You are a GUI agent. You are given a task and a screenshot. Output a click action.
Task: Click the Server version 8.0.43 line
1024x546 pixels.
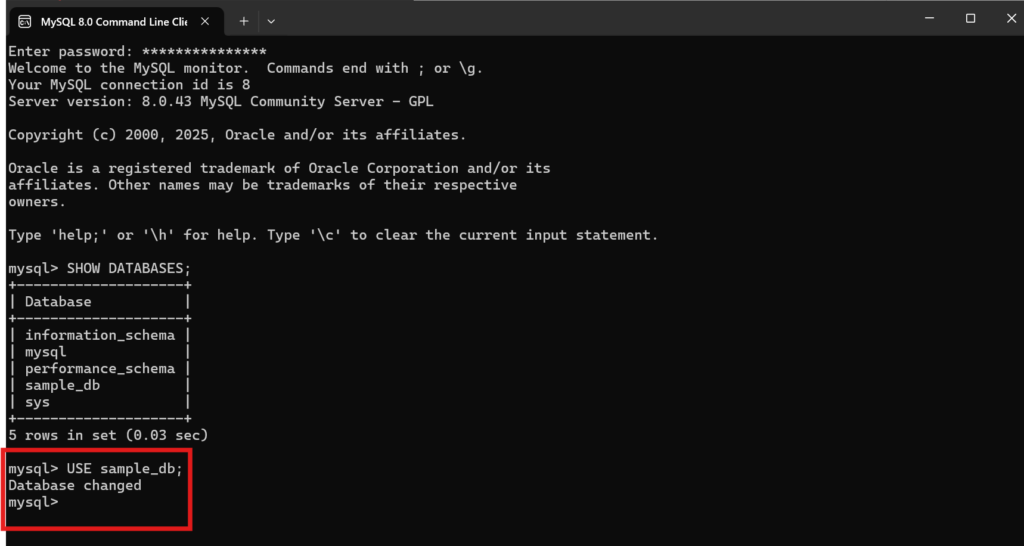click(220, 101)
